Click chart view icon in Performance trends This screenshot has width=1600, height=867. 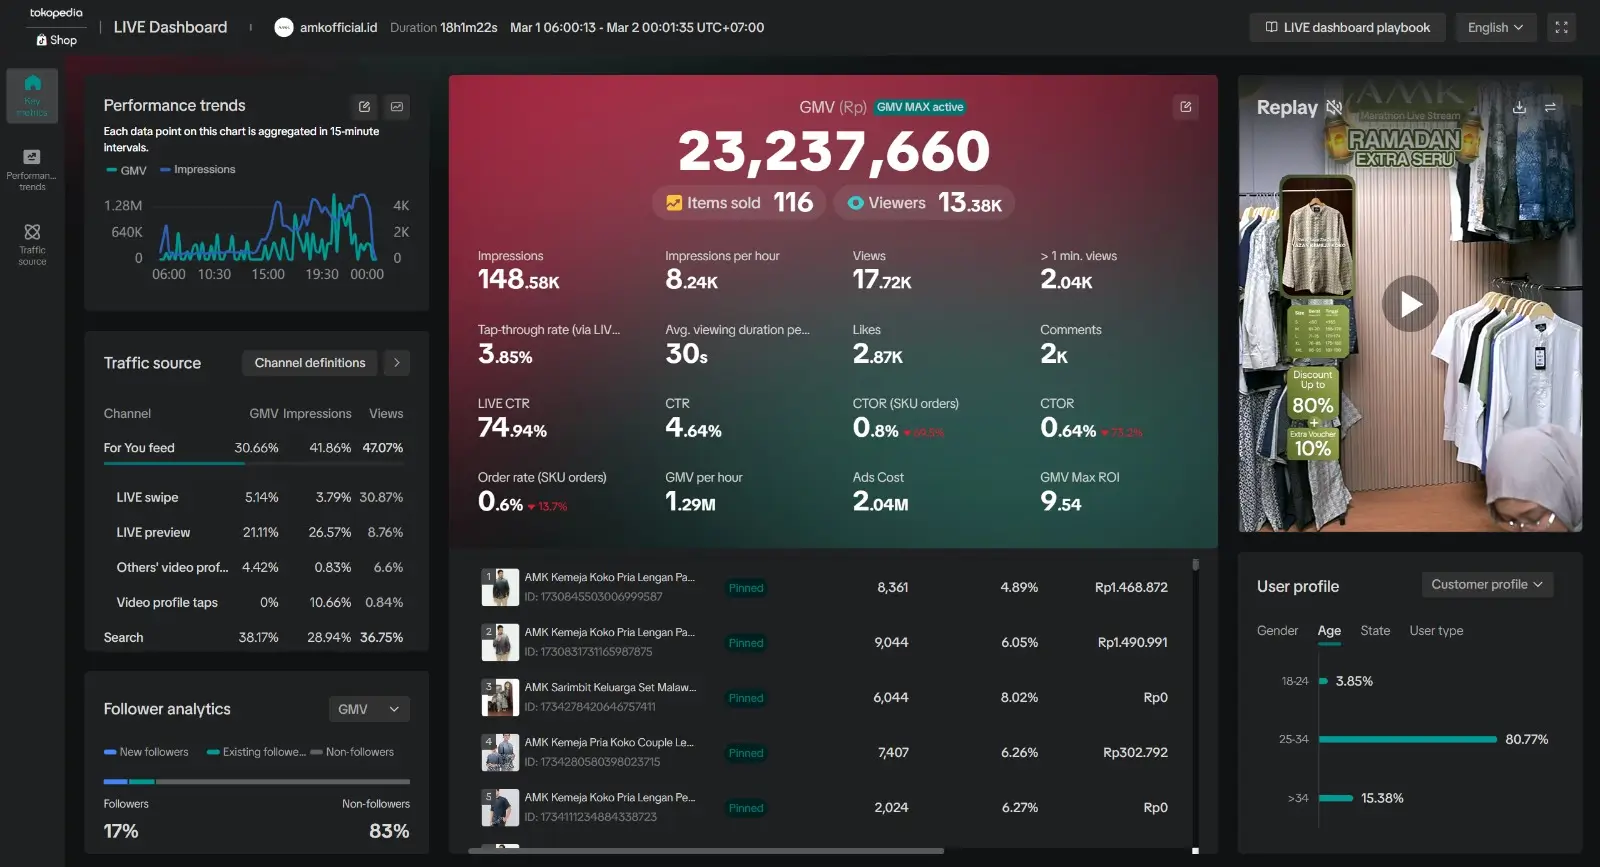(x=397, y=107)
